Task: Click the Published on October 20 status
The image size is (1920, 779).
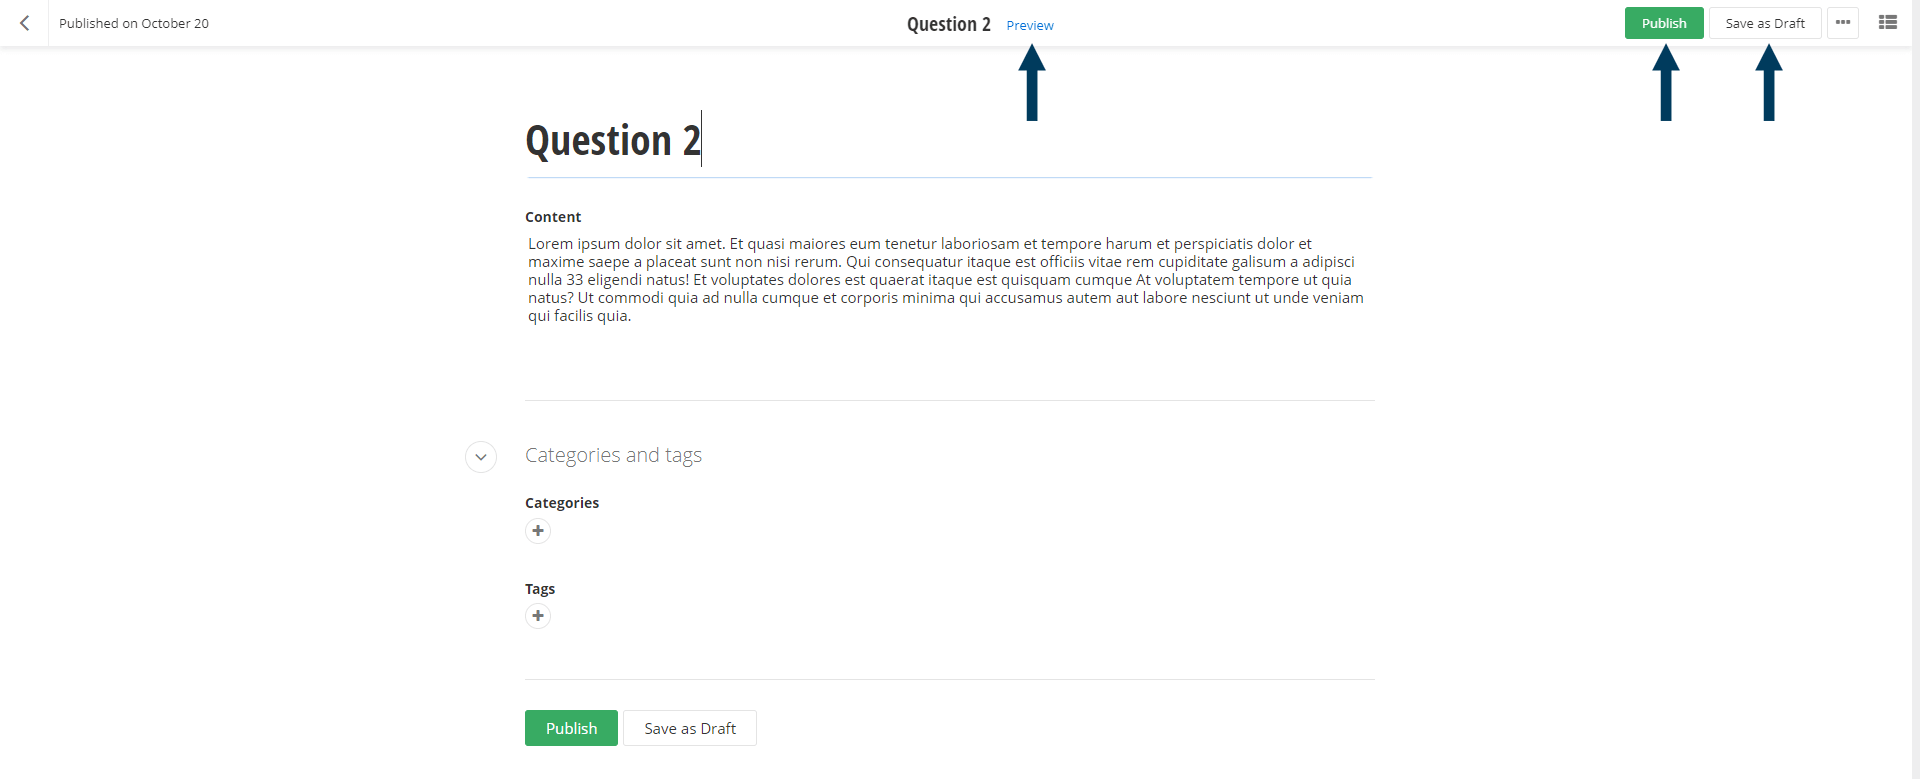Action: coord(134,23)
